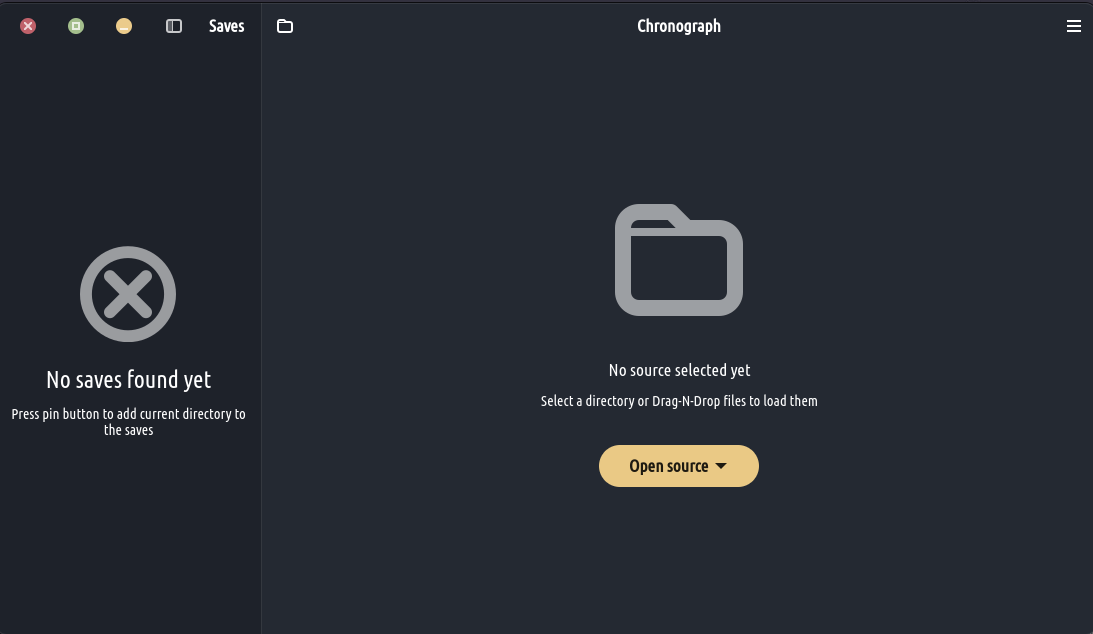Open the hamburger main menu
This screenshot has height=634, width=1093.
[1074, 26]
